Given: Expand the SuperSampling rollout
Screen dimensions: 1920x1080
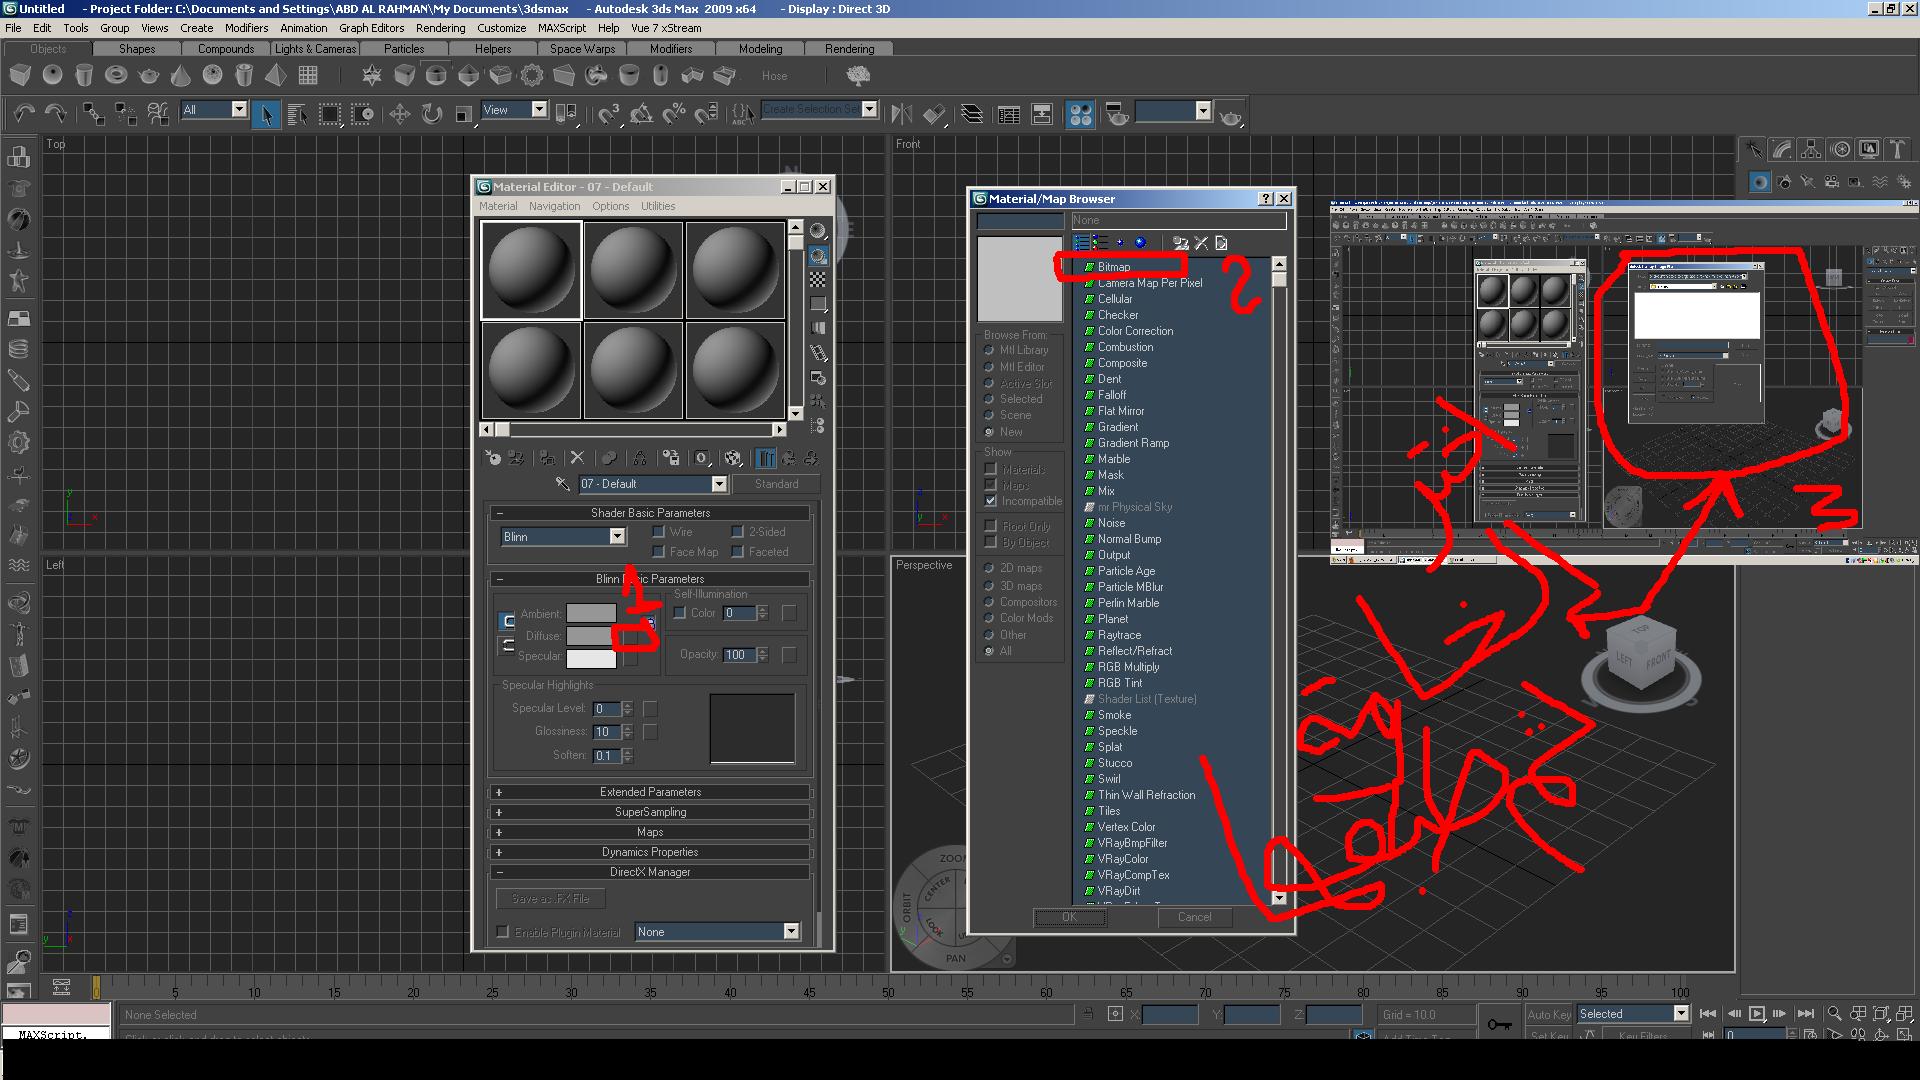Looking at the screenshot, I should (x=650, y=812).
